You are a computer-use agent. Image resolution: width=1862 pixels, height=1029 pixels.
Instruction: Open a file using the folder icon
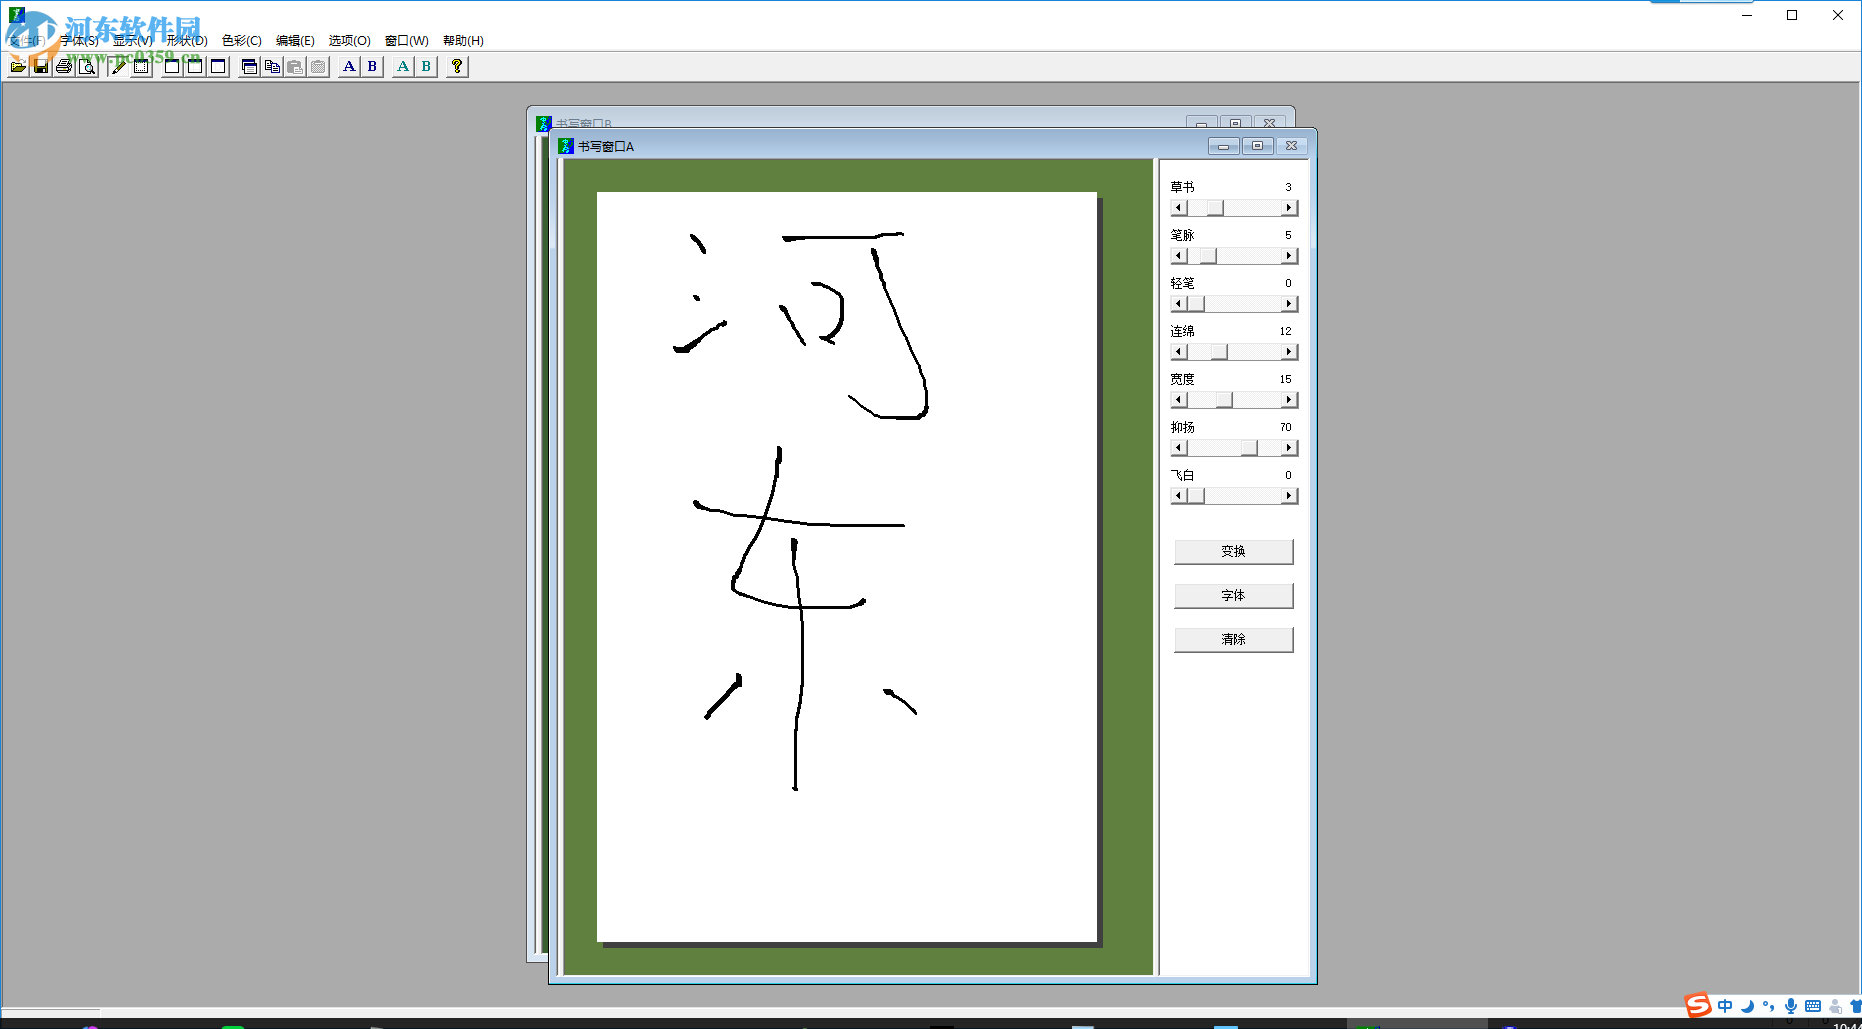point(18,66)
